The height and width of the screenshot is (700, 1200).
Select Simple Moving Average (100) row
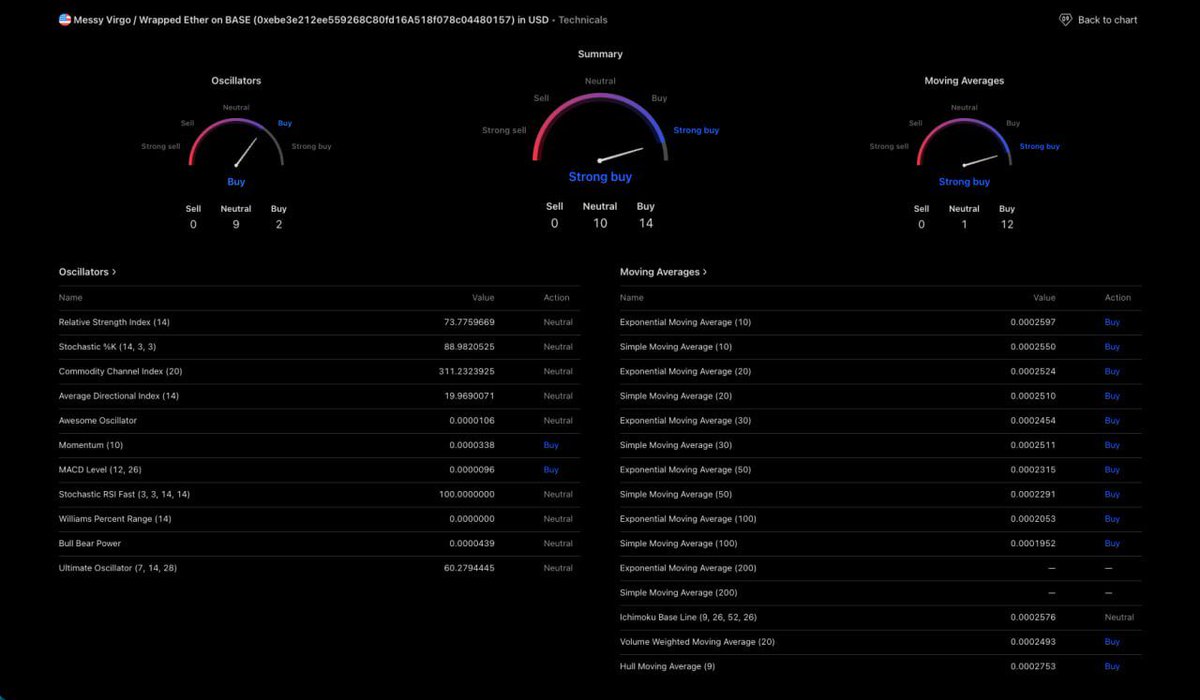tap(880, 543)
